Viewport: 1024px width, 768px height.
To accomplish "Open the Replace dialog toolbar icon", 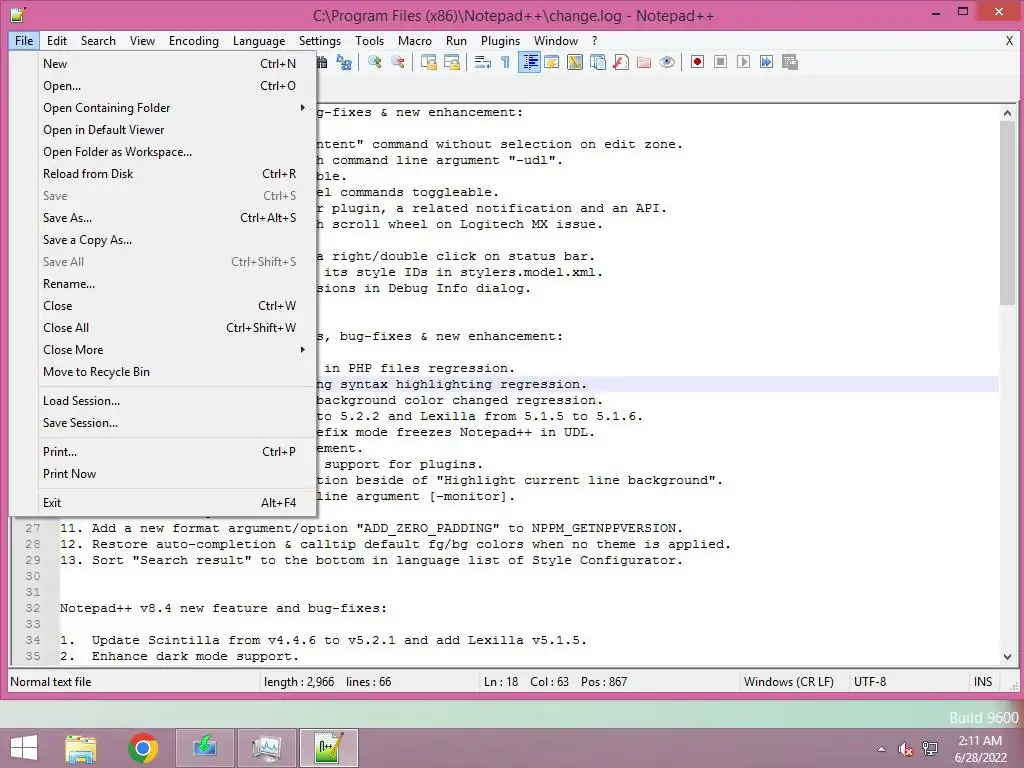I will coord(344,62).
